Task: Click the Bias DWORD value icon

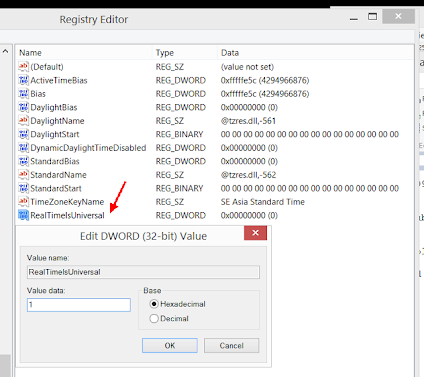Action: pos(23,94)
